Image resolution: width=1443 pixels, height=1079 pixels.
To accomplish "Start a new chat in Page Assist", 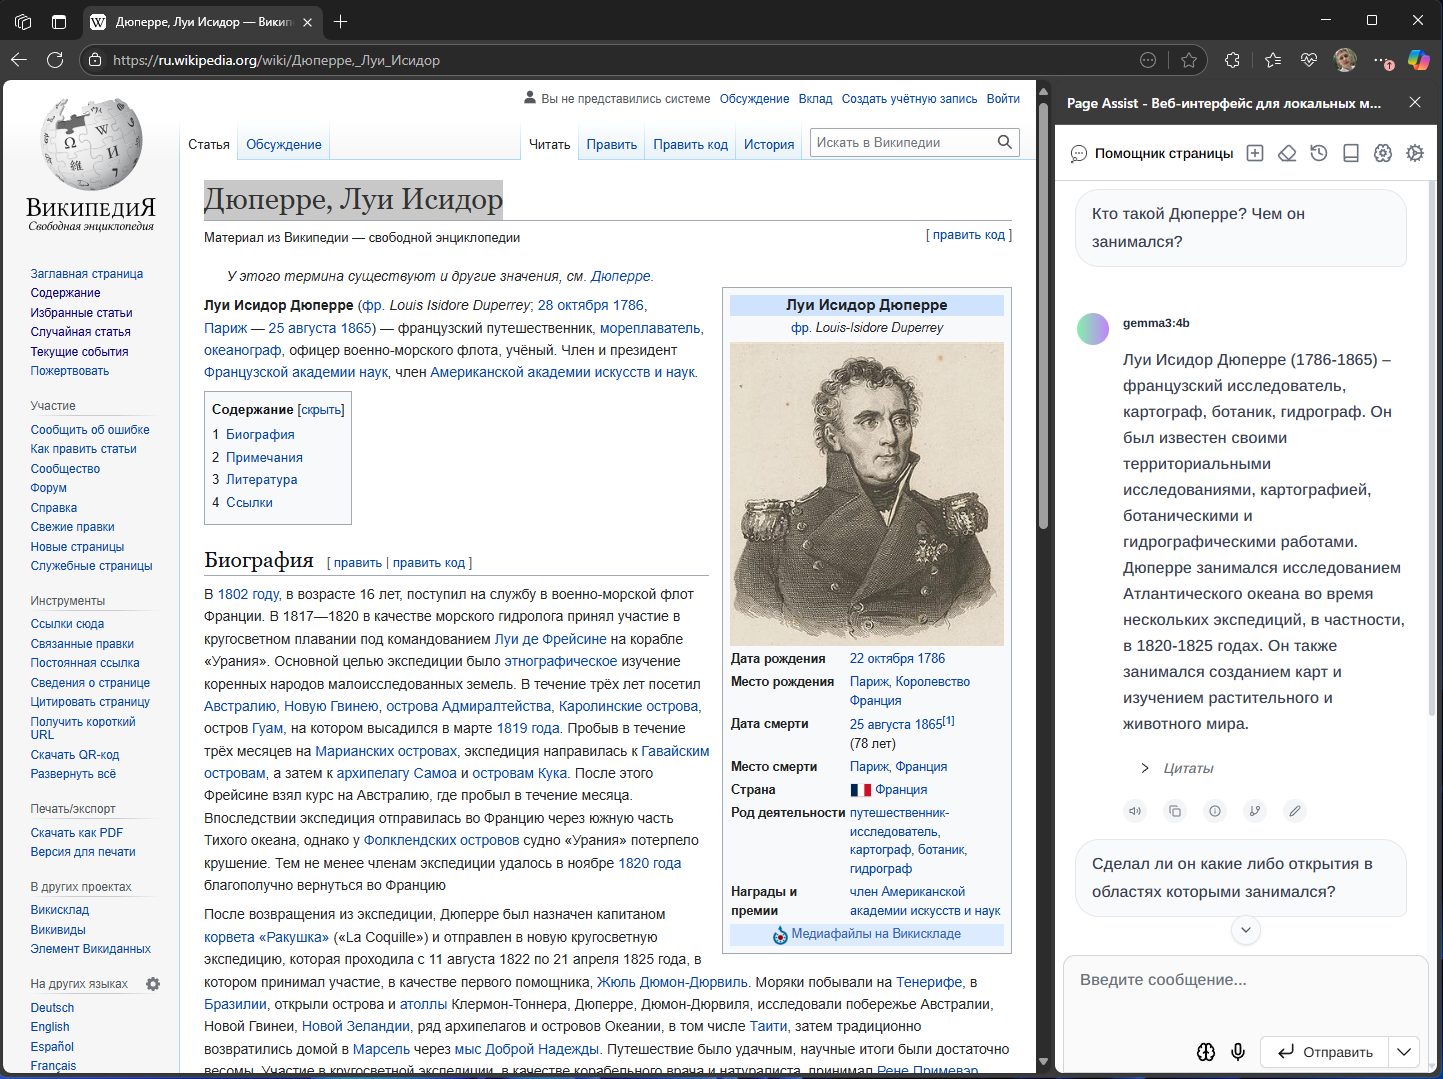I will point(1255,153).
